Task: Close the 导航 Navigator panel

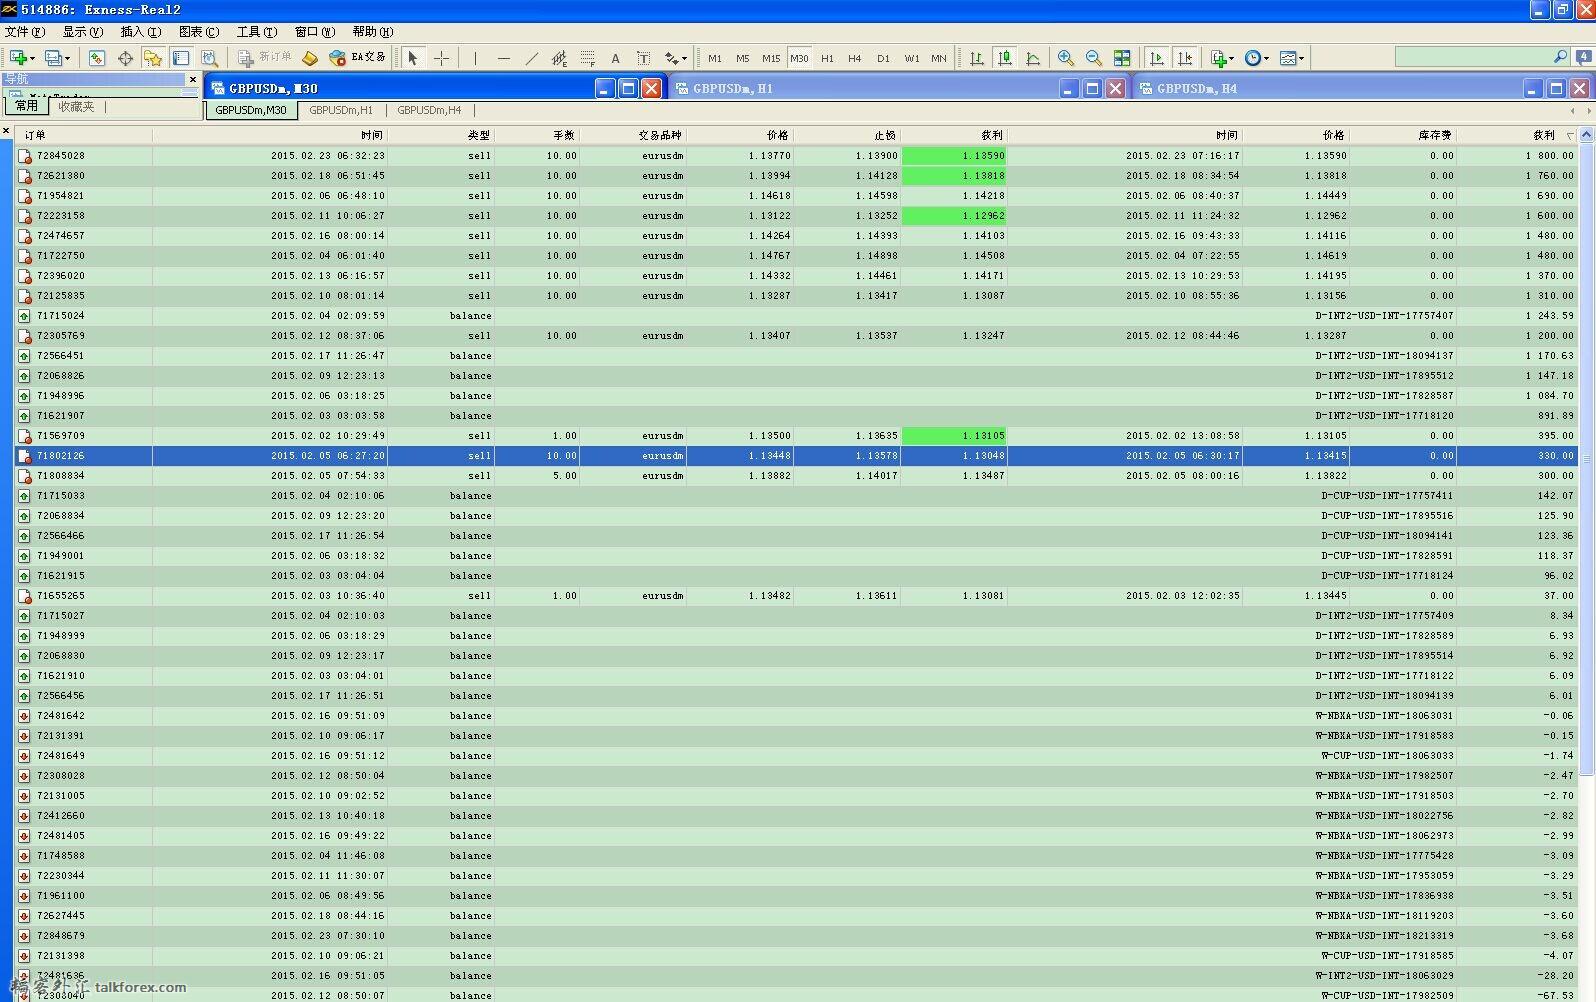Action: (193, 79)
